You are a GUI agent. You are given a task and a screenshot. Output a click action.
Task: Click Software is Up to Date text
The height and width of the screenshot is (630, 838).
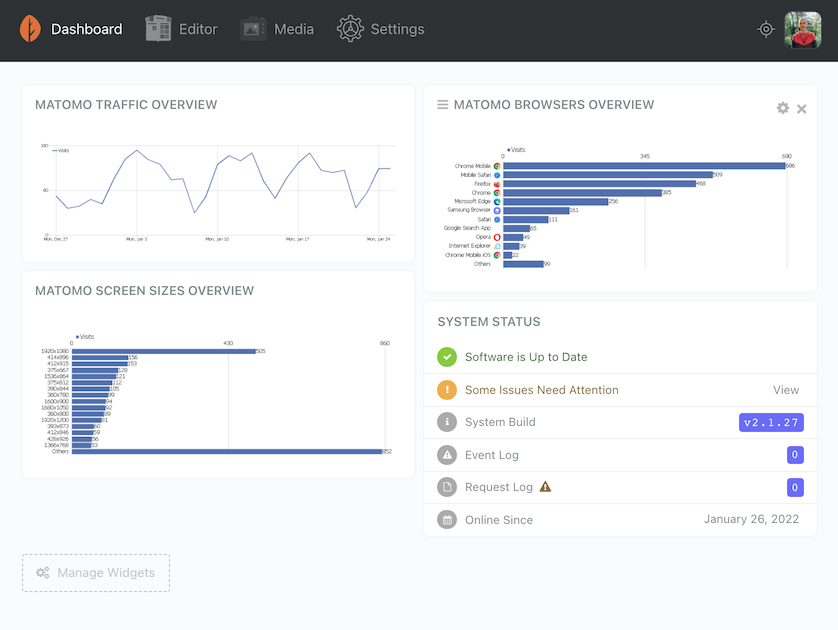point(526,357)
